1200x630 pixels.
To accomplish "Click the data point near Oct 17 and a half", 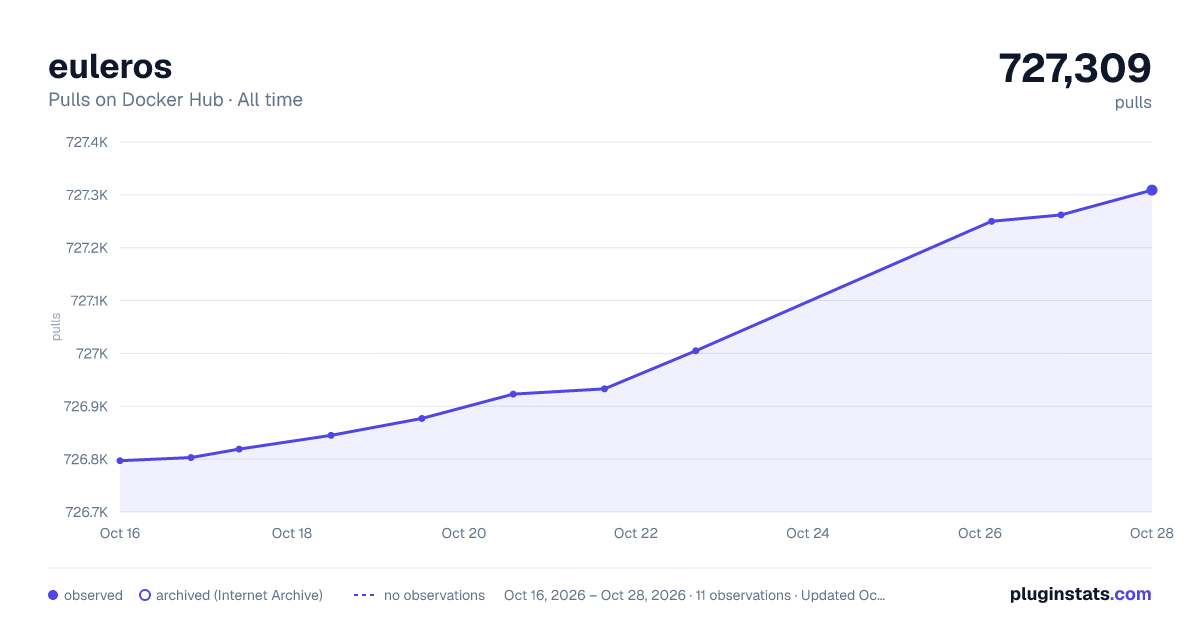I will pos(239,449).
